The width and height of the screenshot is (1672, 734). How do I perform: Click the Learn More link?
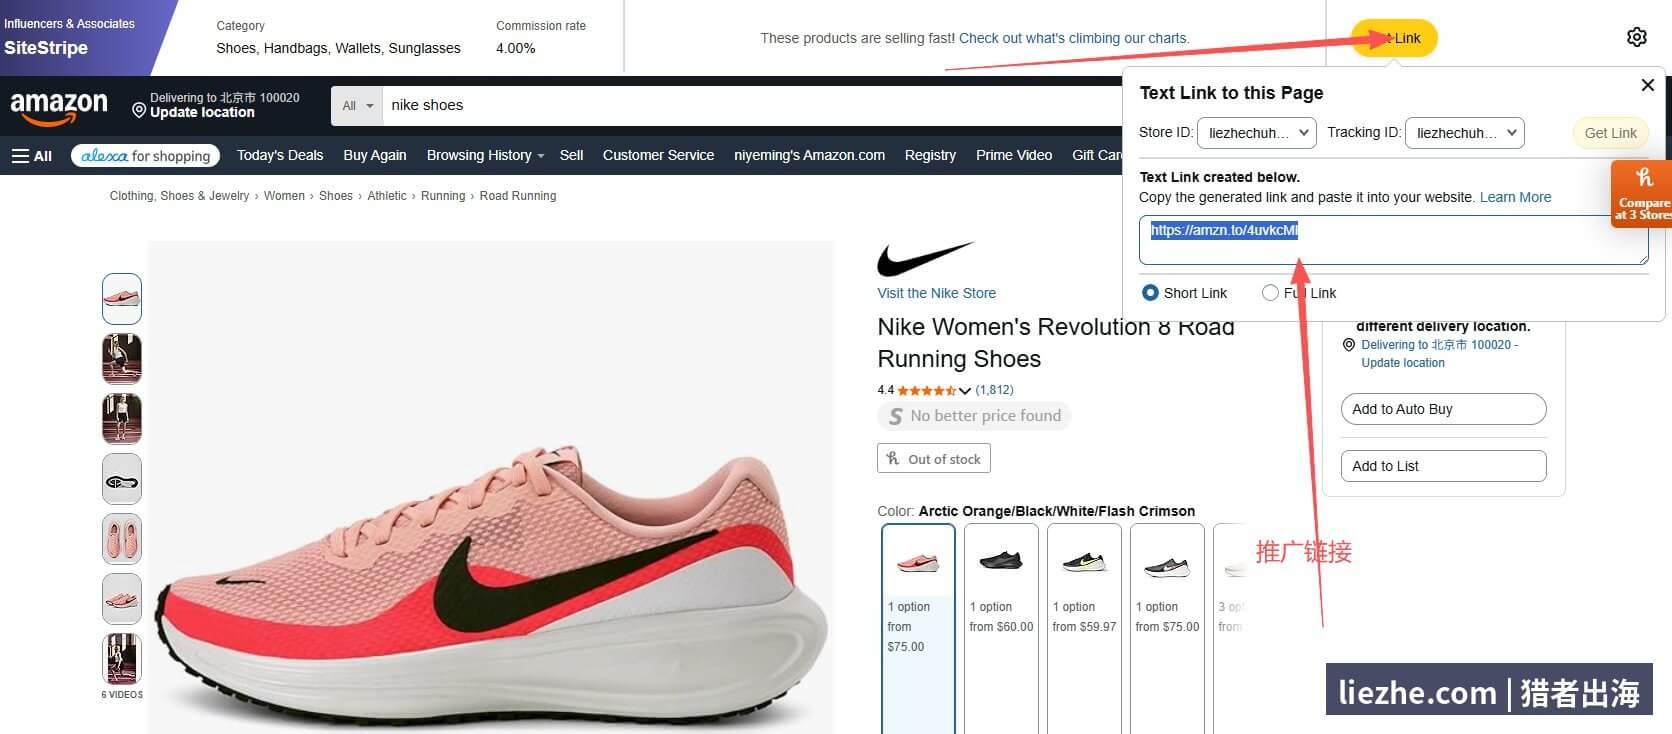(1515, 198)
